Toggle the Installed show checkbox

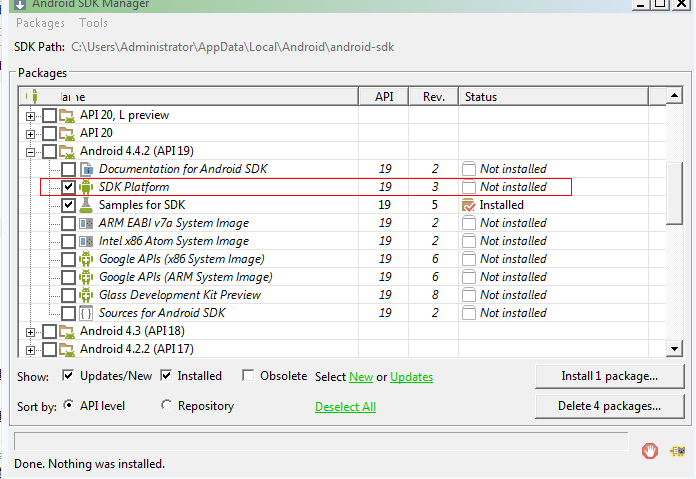(166, 376)
